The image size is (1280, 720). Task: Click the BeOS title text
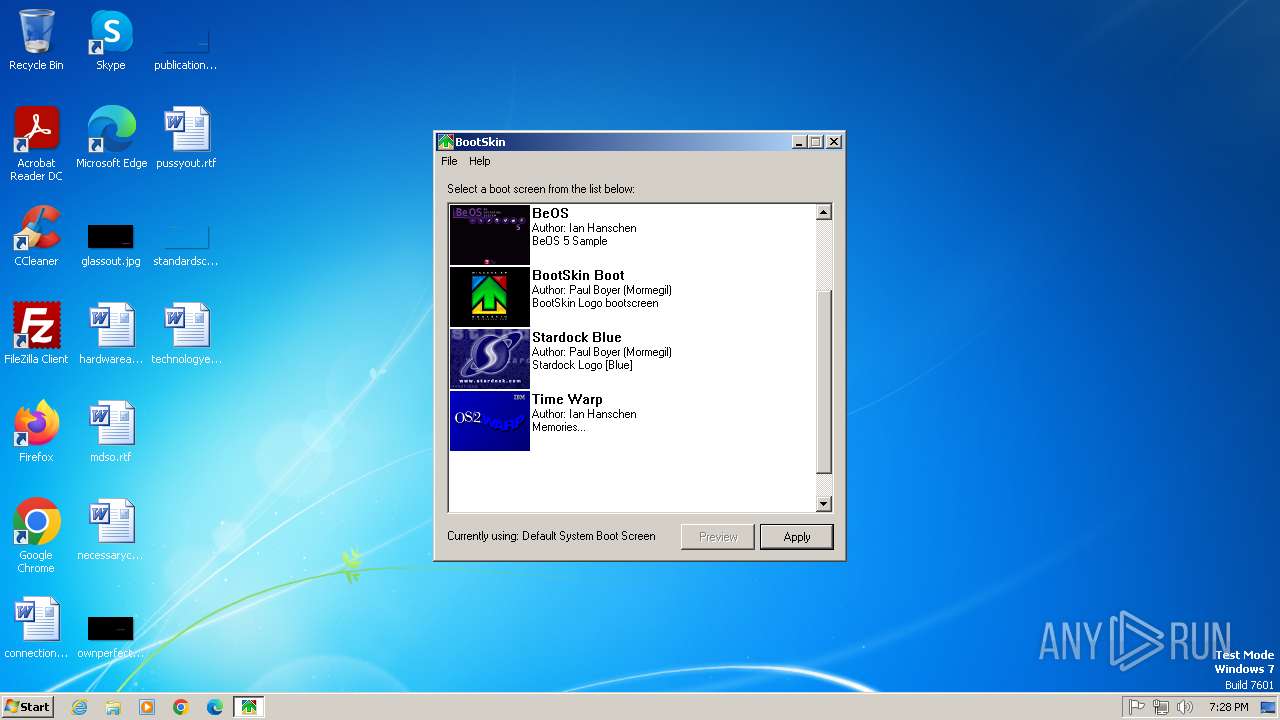click(550, 213)
